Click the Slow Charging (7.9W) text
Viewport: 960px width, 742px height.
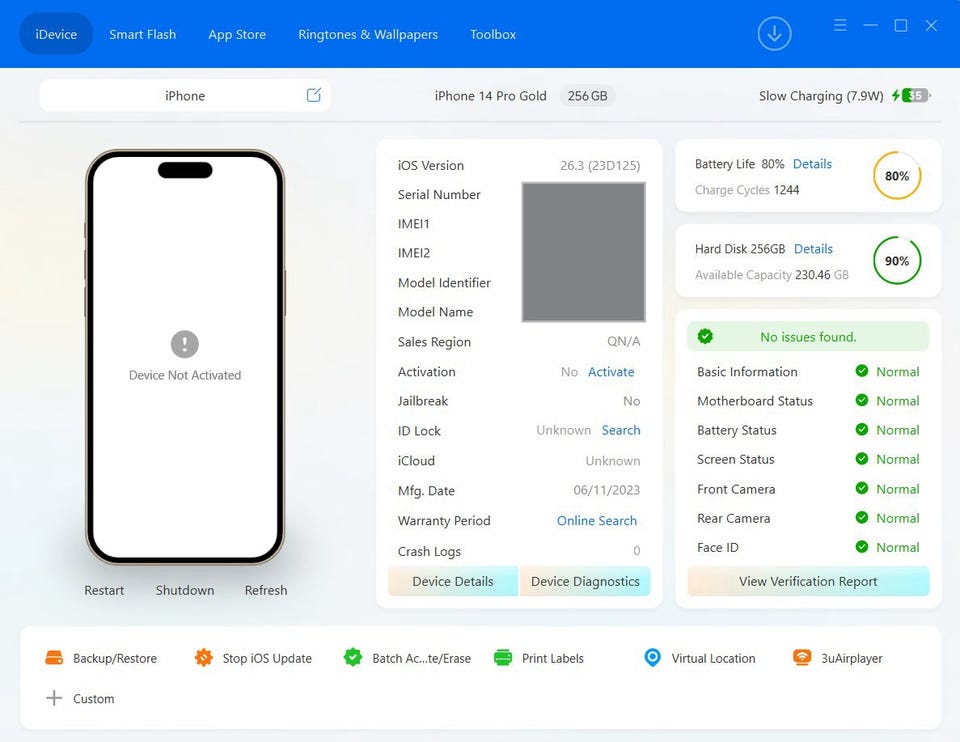click(x=821, y=96)
